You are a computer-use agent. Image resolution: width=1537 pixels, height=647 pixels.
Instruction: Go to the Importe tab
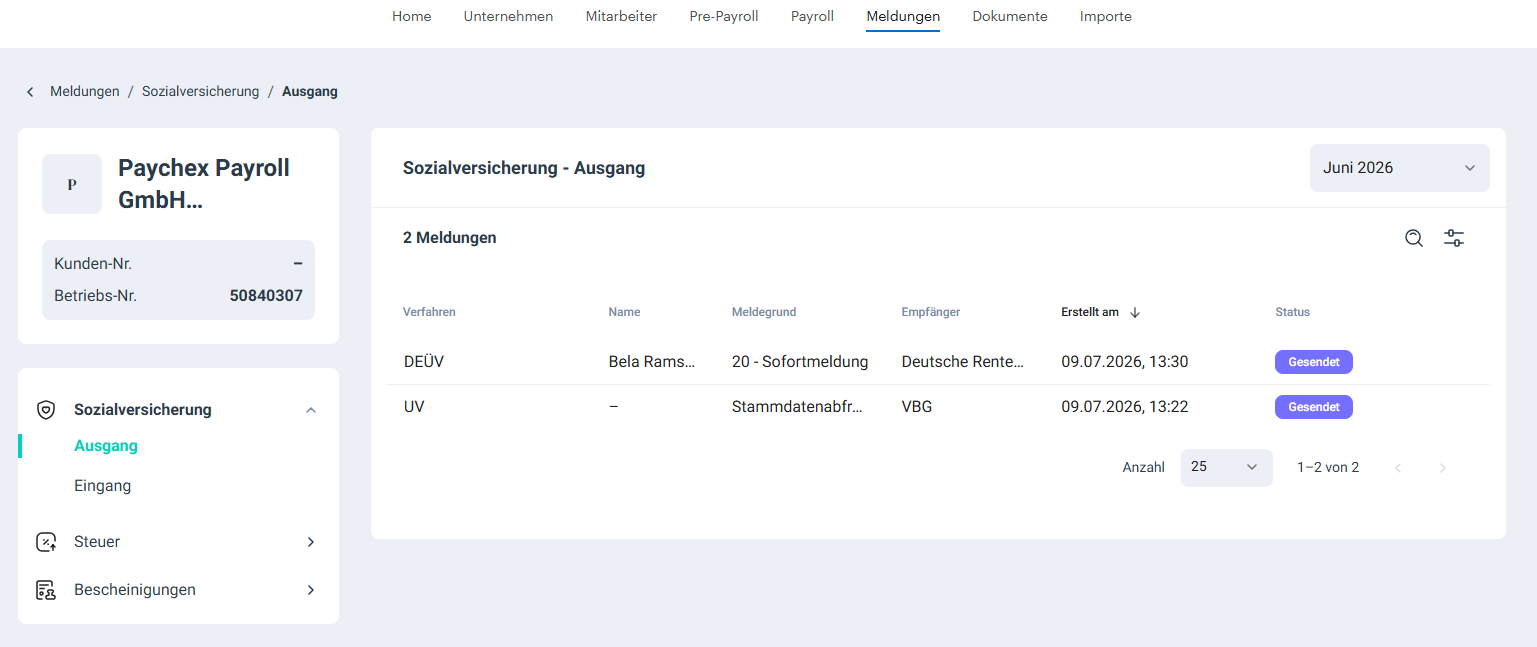[x=1106, y=16]
